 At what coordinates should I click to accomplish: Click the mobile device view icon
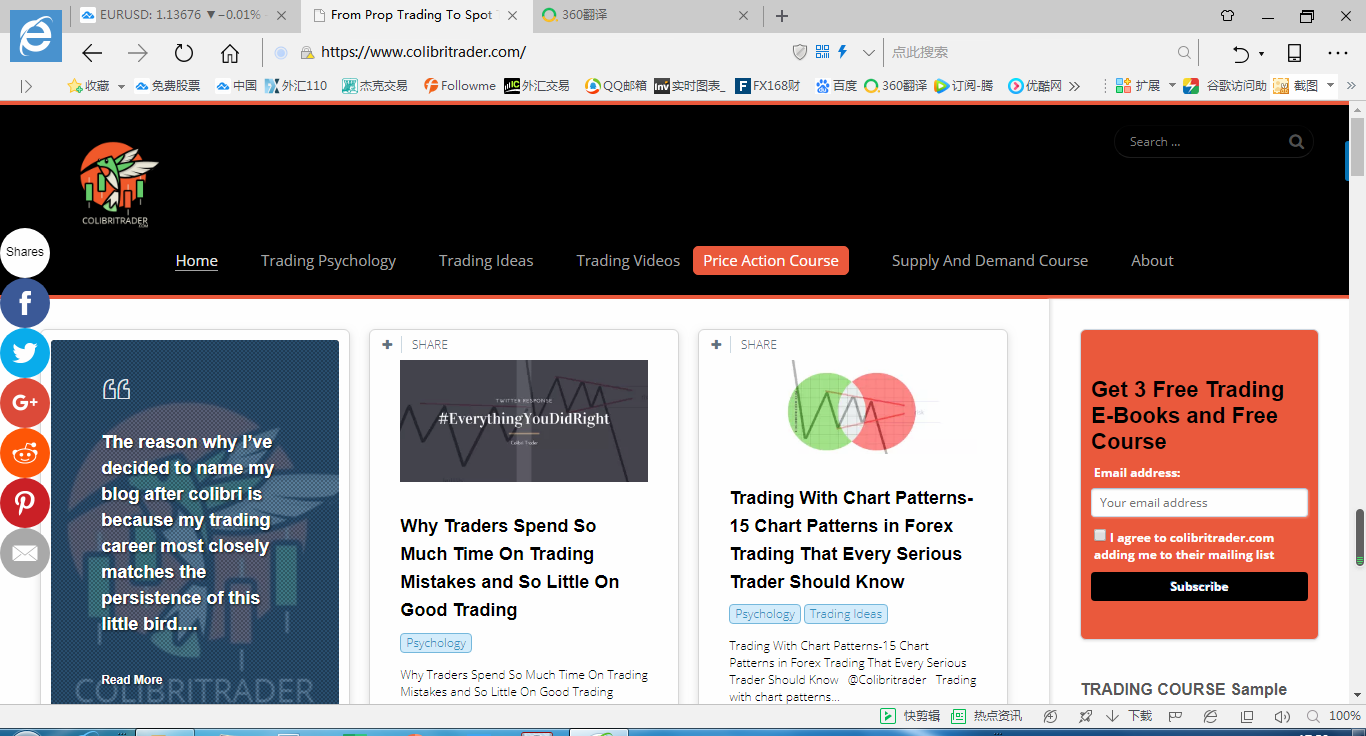click(1294, 53)
